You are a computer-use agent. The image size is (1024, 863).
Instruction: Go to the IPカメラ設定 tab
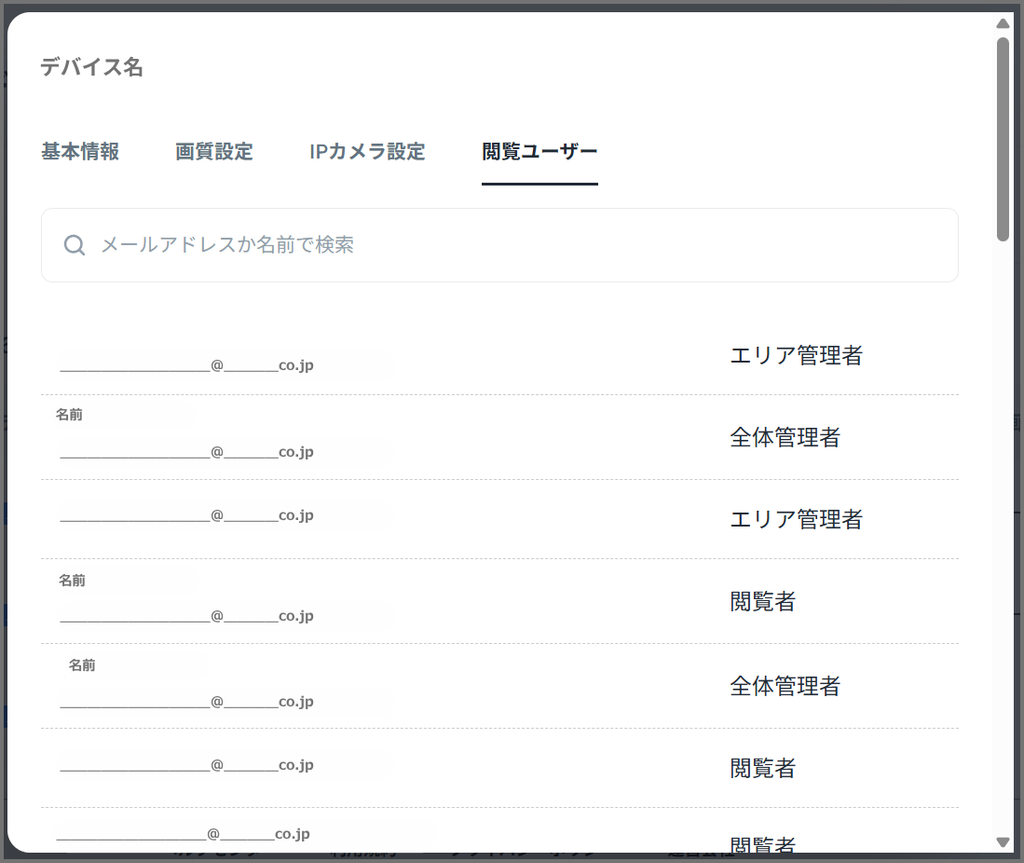point(367,152)
